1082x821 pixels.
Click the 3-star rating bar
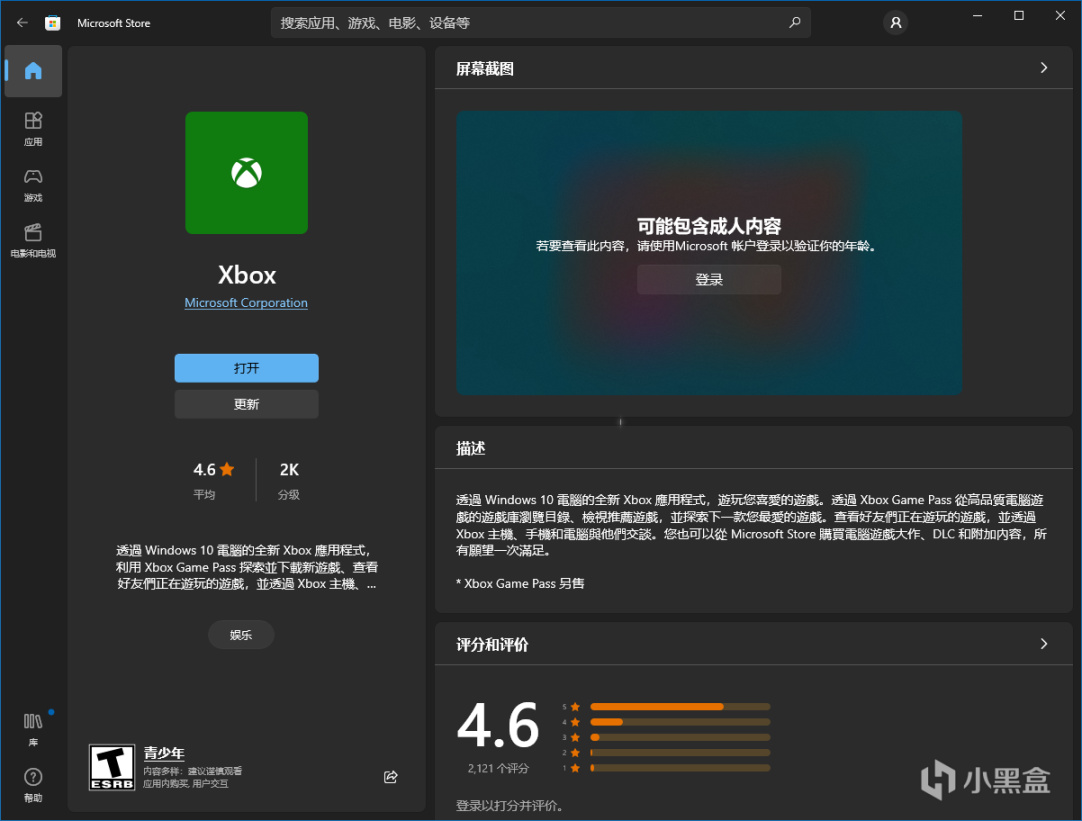(x=680, y=738)
